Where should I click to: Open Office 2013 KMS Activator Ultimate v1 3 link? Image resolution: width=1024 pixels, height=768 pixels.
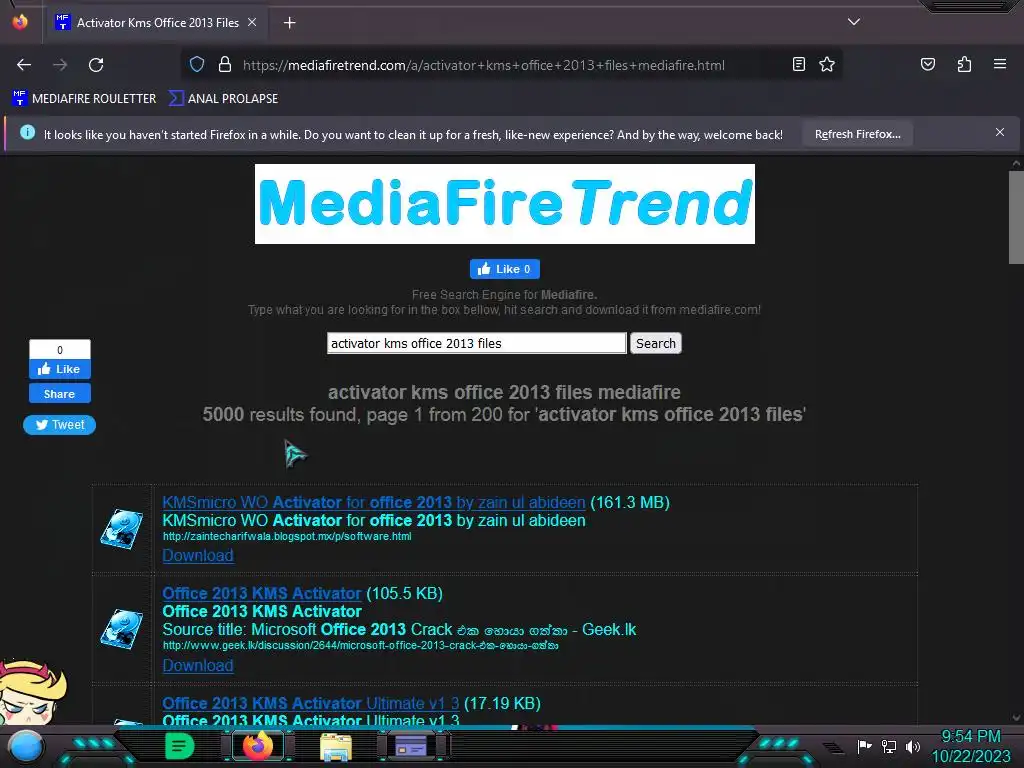pos(310,703)
